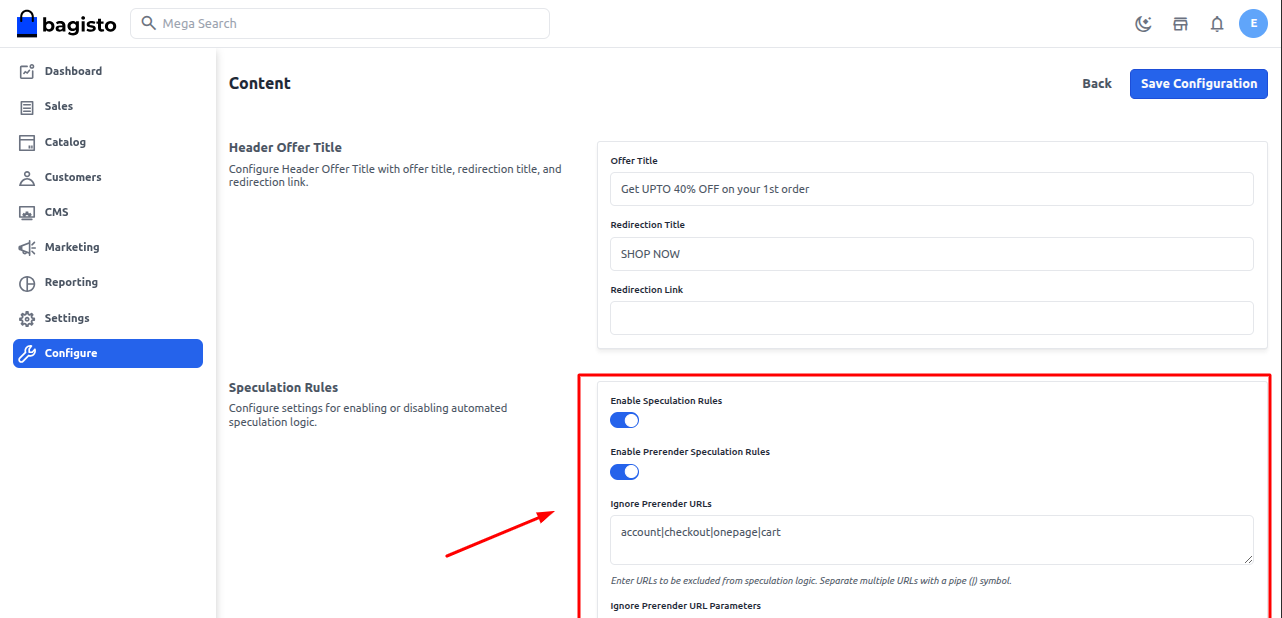The width and height of the screenshot is (1282, 618).
Task: Turn off Enable Prerender Speculation Rules
Action: (x=624, y=471)
